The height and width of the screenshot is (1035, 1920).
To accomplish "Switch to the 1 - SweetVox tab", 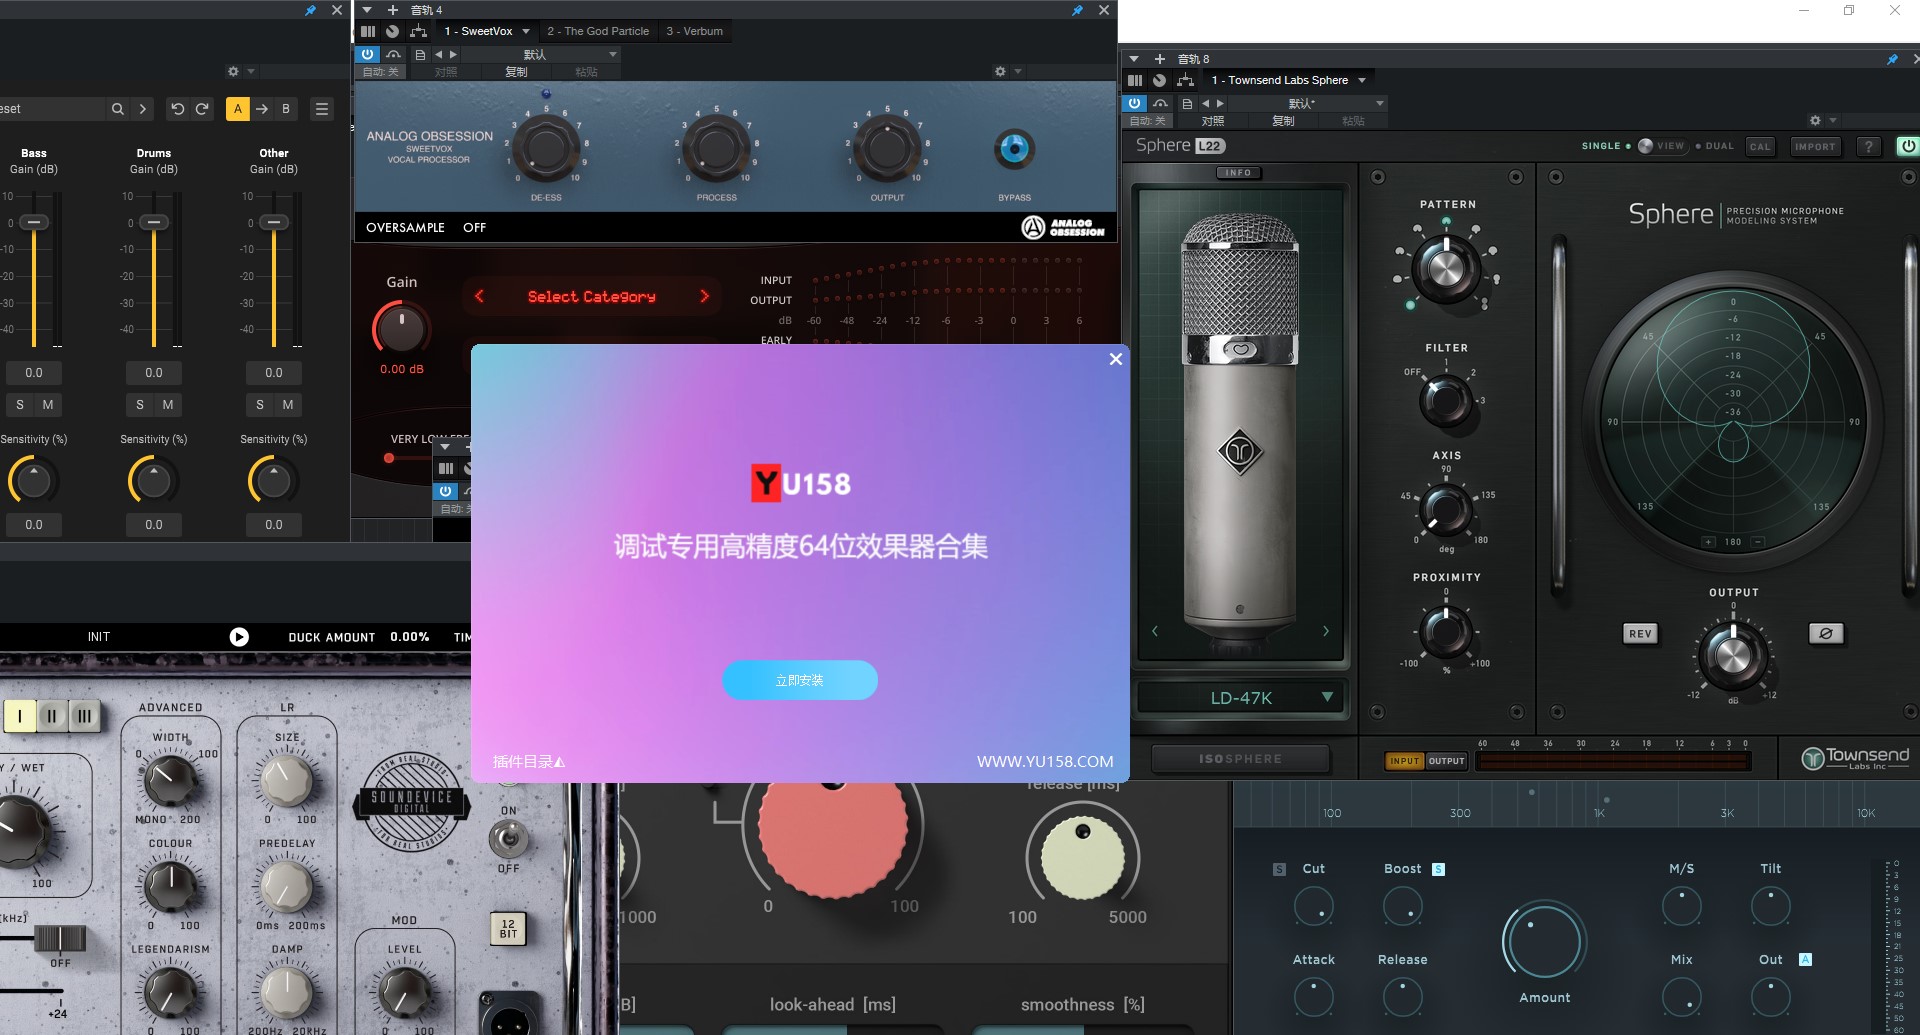I will 479,31.
